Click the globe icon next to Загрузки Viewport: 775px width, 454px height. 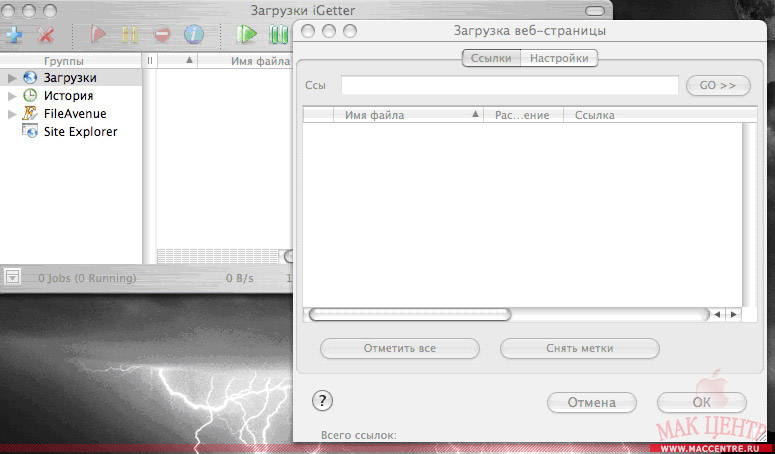coord(30,78)
